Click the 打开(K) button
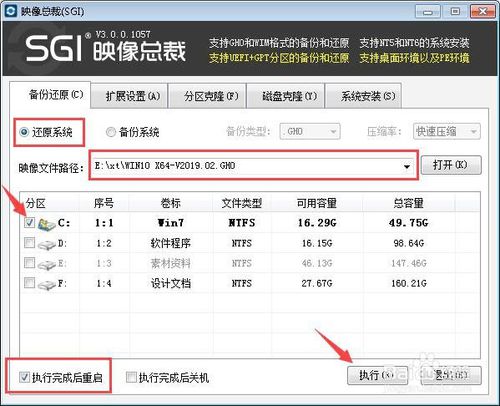 451,165
